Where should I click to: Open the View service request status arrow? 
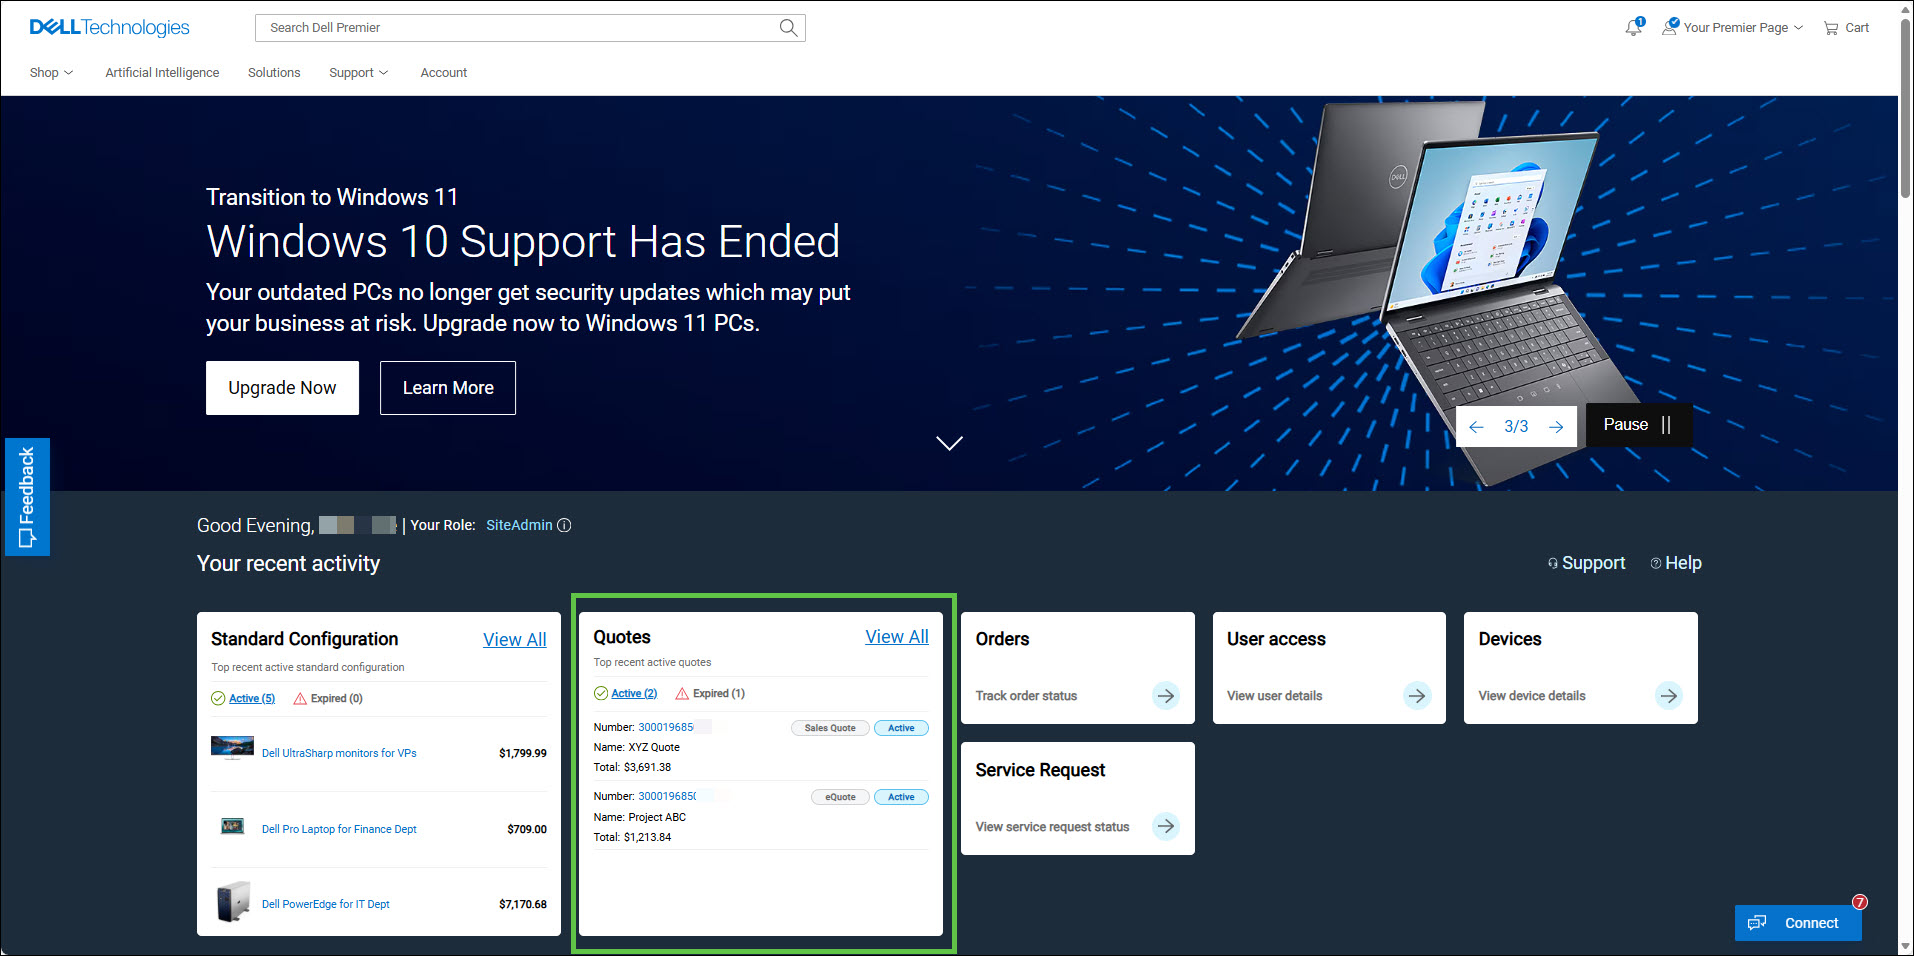point(1165,826)
